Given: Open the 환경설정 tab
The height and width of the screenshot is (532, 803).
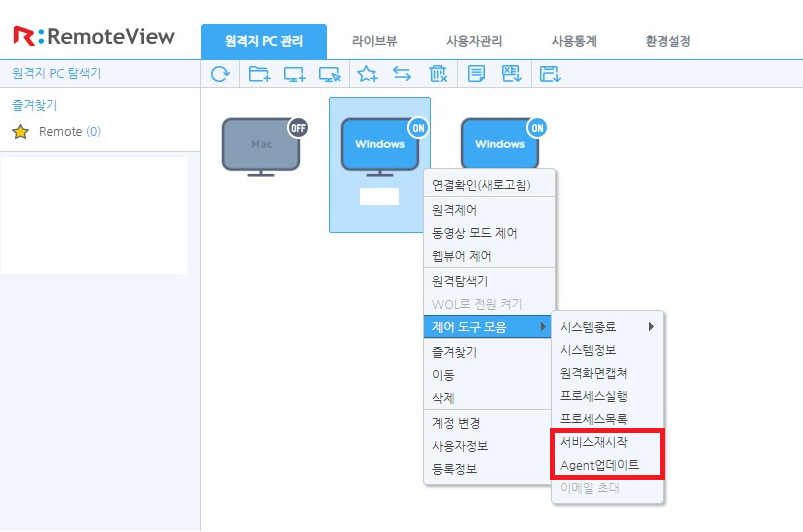Looking at the screenshot, I should point(668,42).
